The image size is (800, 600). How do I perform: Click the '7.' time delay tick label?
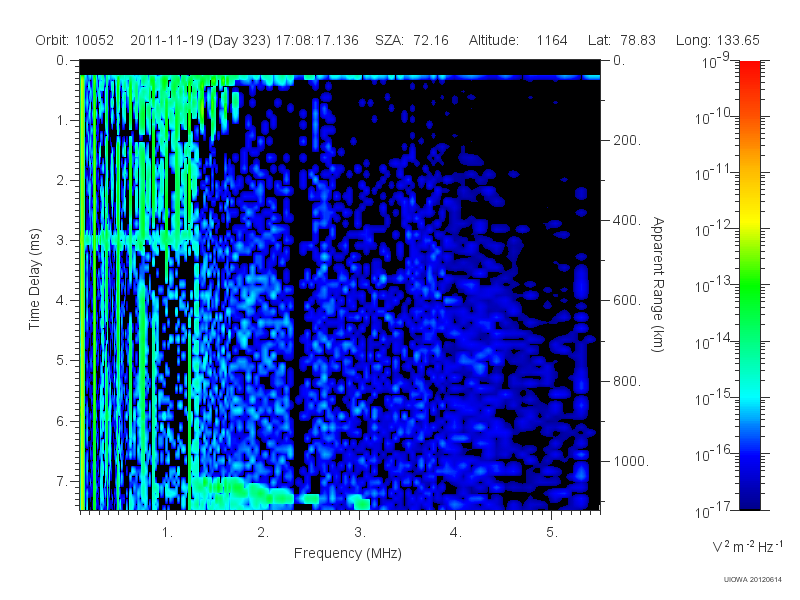(62, 482)
